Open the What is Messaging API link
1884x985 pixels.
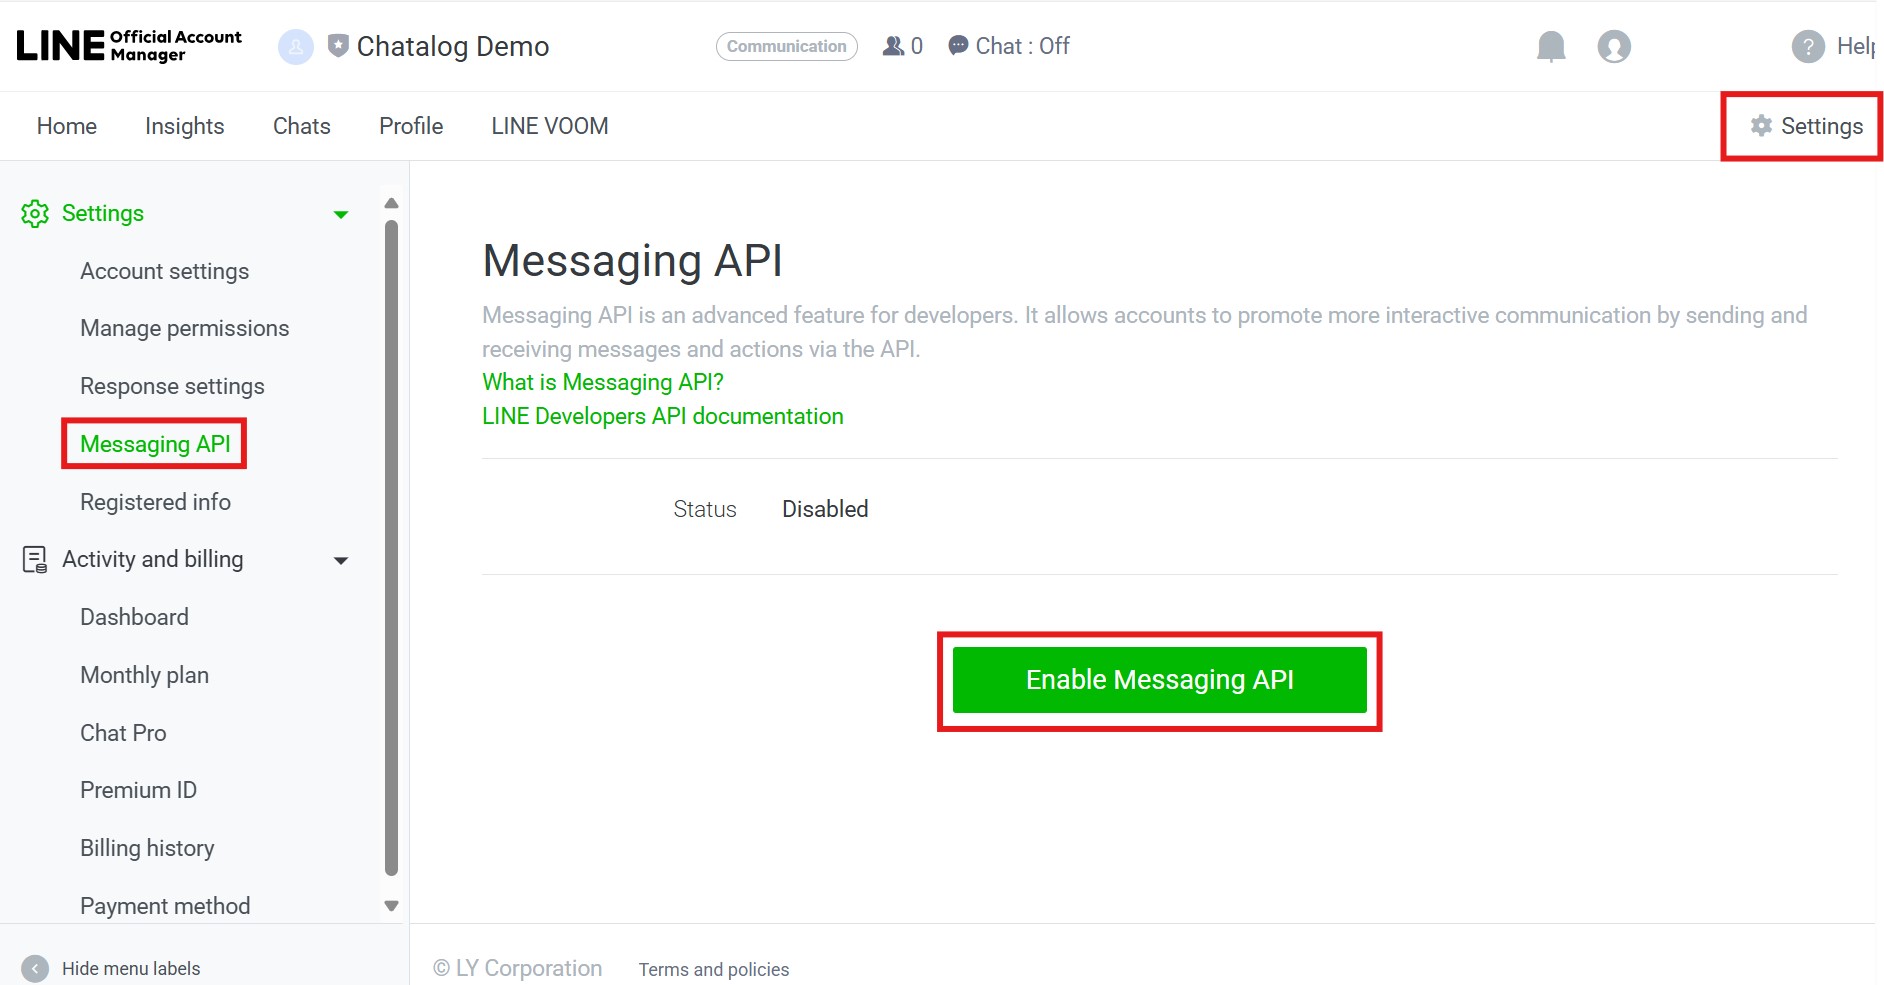[602, 382]
